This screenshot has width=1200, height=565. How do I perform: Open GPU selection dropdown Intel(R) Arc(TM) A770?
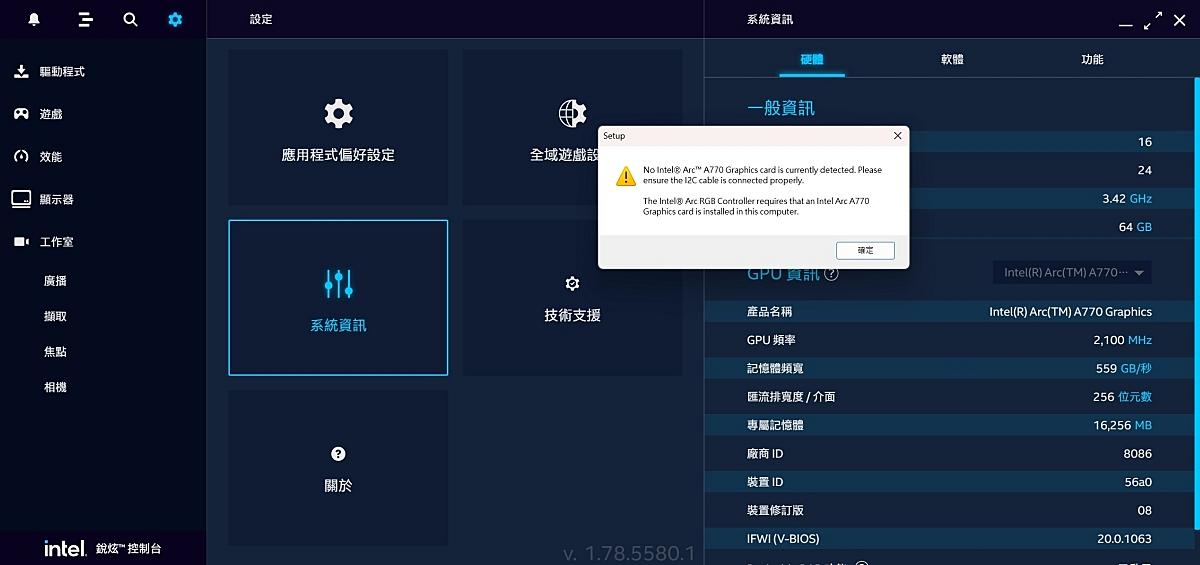[1072, 272]
